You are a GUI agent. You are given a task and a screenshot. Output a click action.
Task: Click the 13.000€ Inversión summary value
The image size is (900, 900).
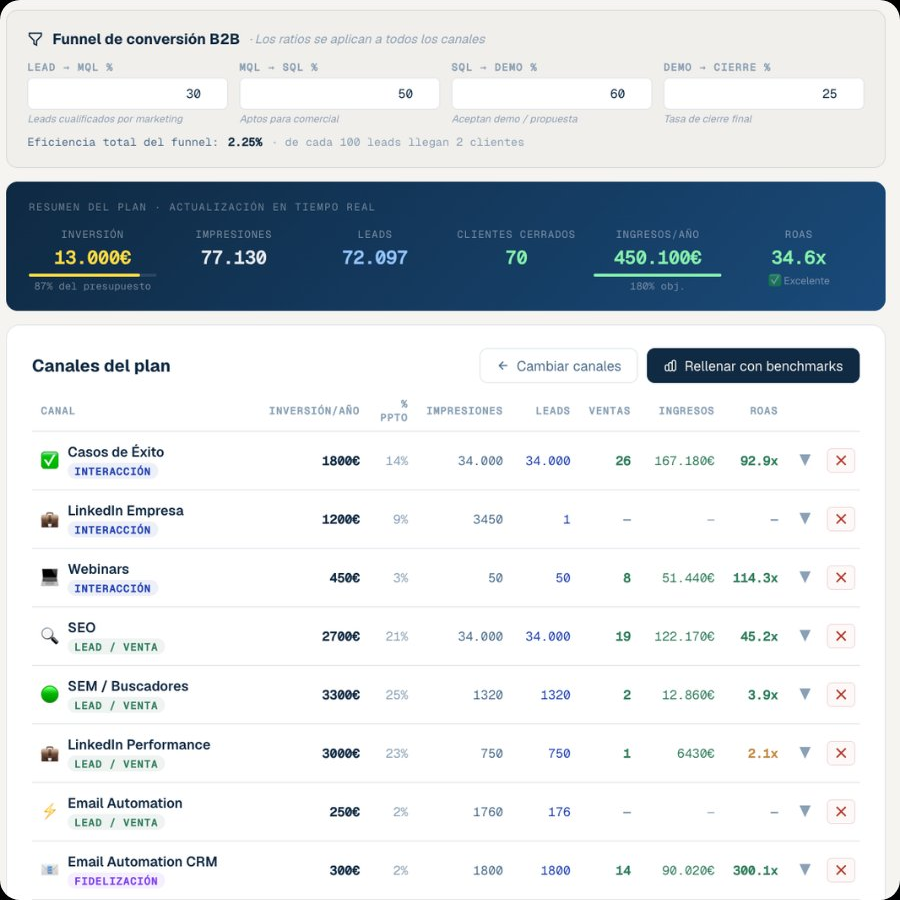92,258
